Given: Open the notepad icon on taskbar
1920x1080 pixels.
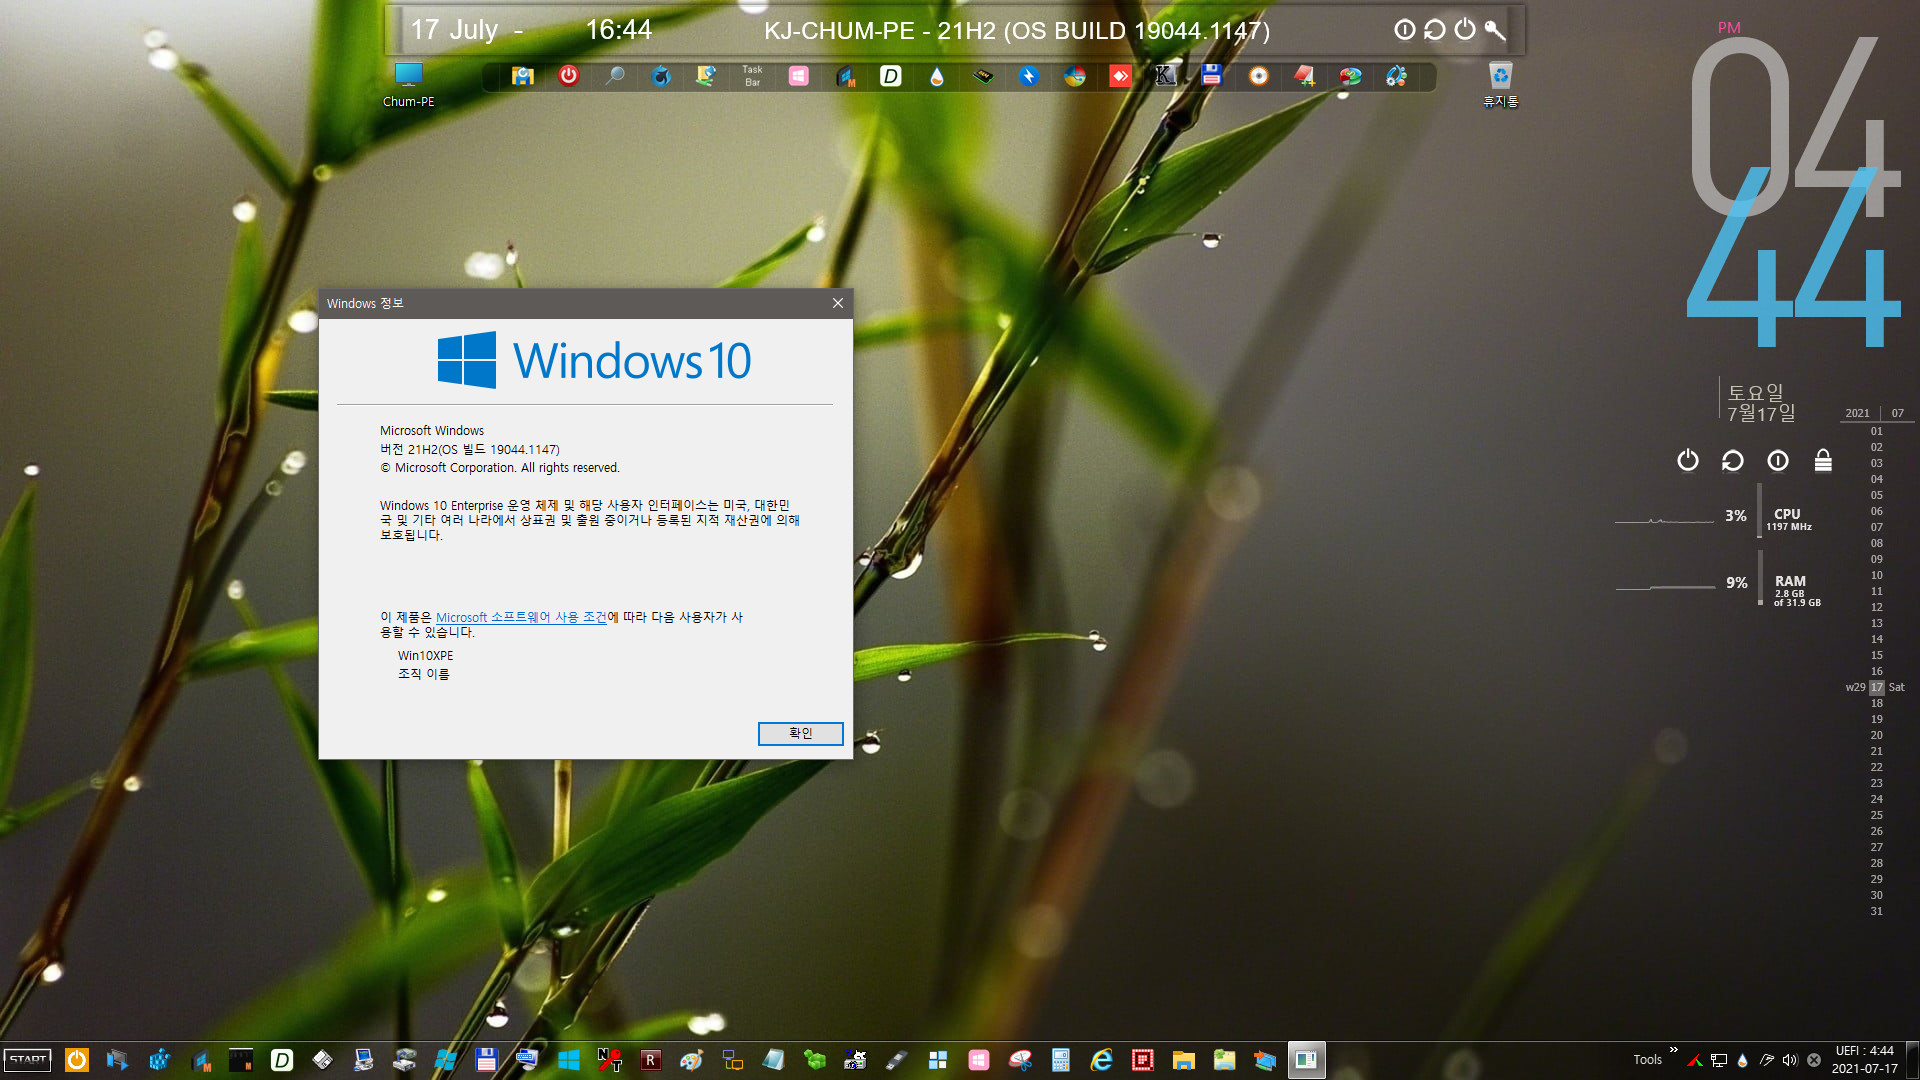Looking at the screenshot, I should pyautogui.click(x=773, y=1060).
